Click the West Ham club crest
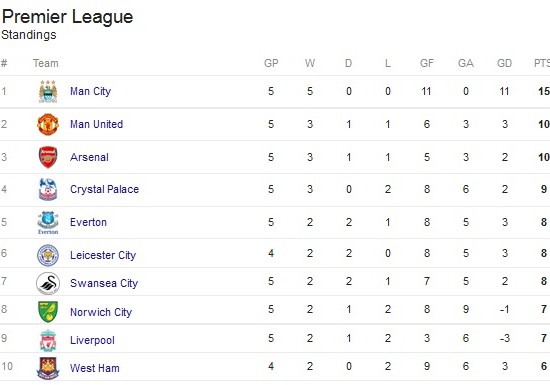 point(48,368)
